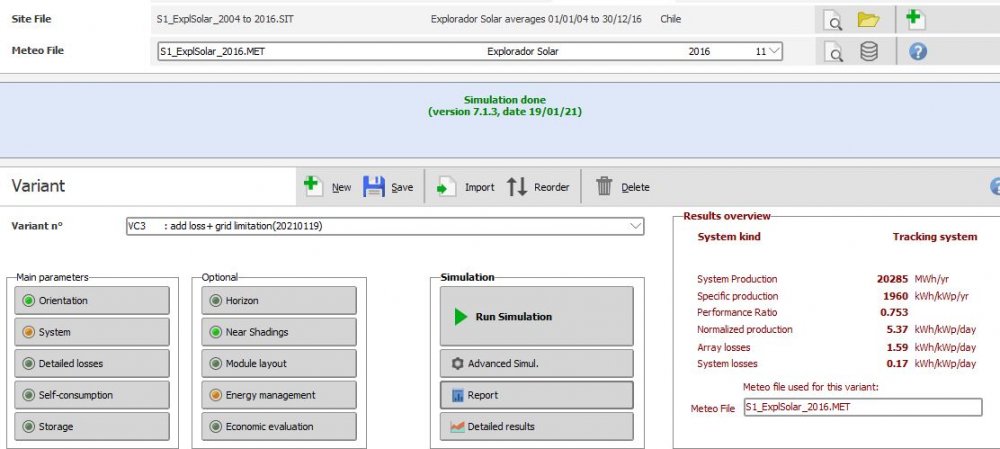Viewport: 1000px width, 449px height.
Task: Open the simulation Report
Action: pos(536,395)
